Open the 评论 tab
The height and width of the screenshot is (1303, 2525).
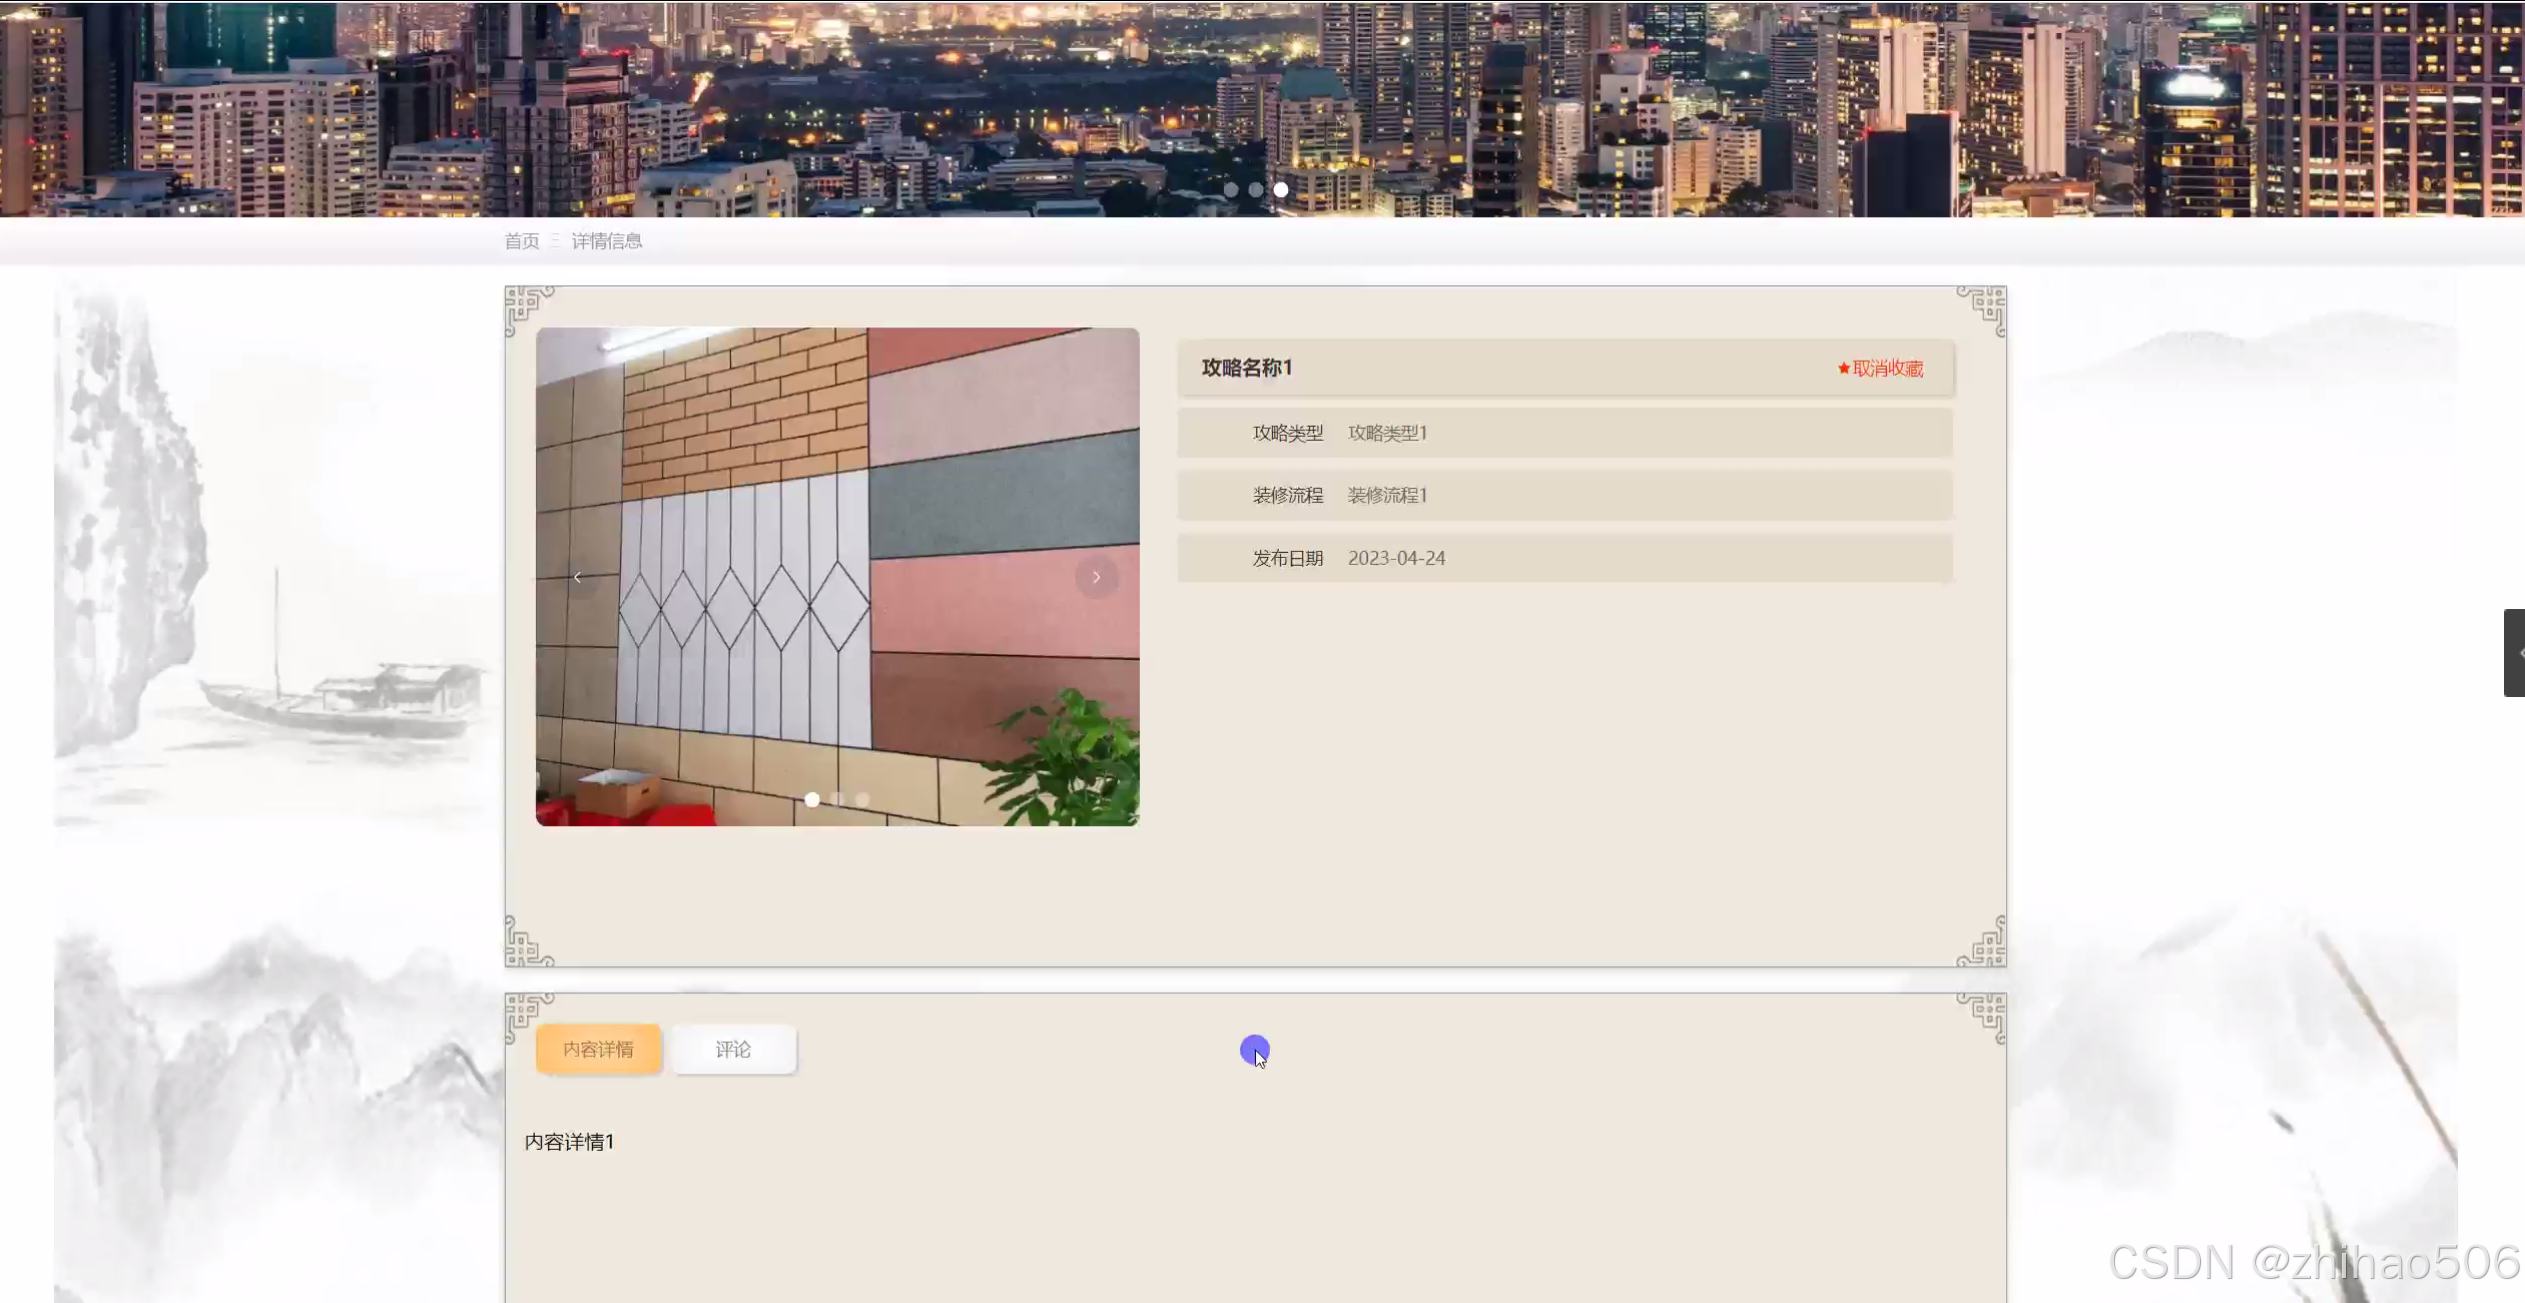pos(733,1049)
